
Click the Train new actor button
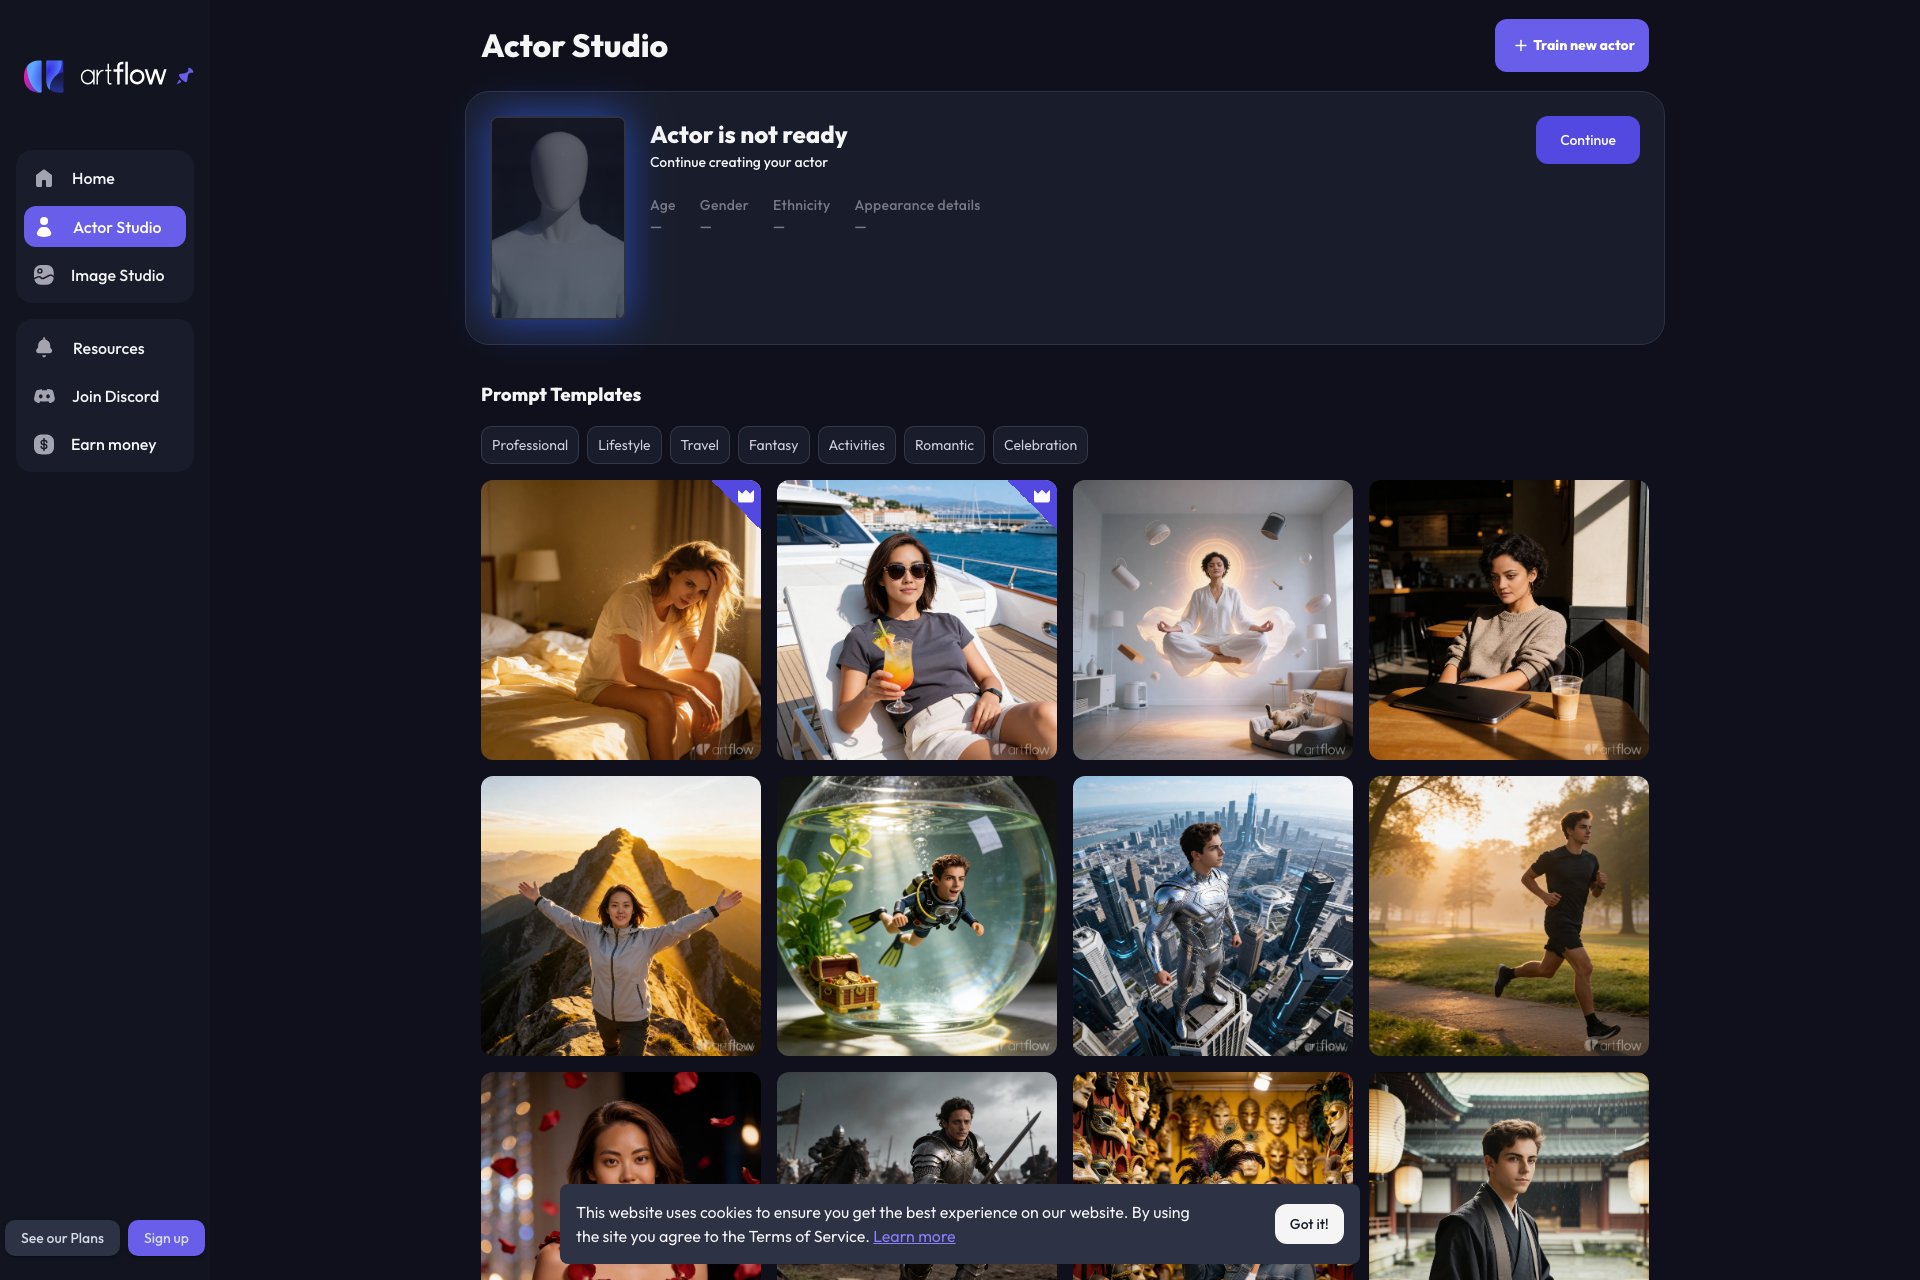1571,45
